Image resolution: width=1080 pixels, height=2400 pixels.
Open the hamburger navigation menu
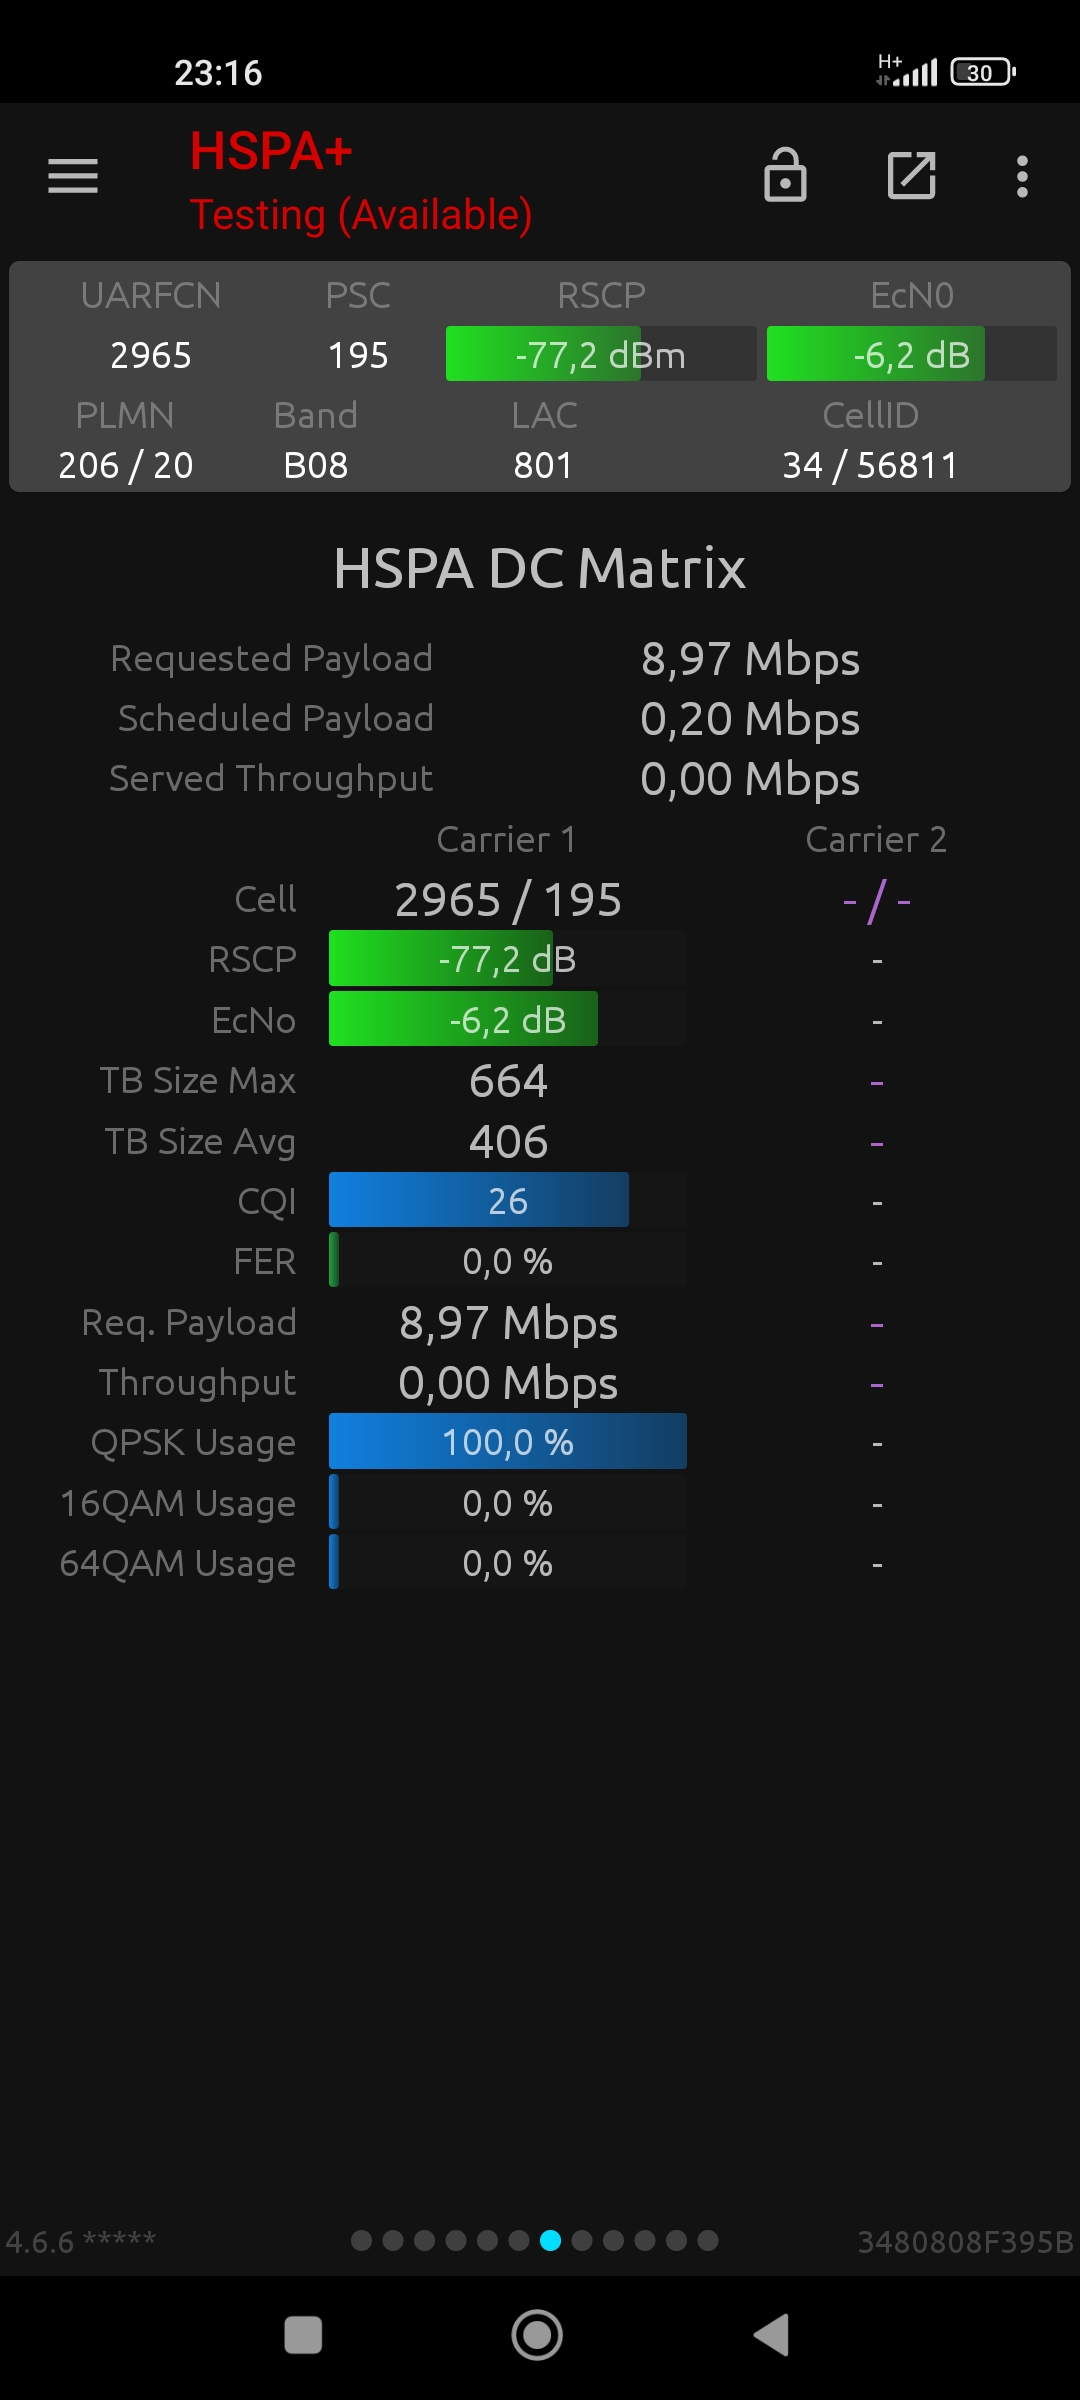73,176
